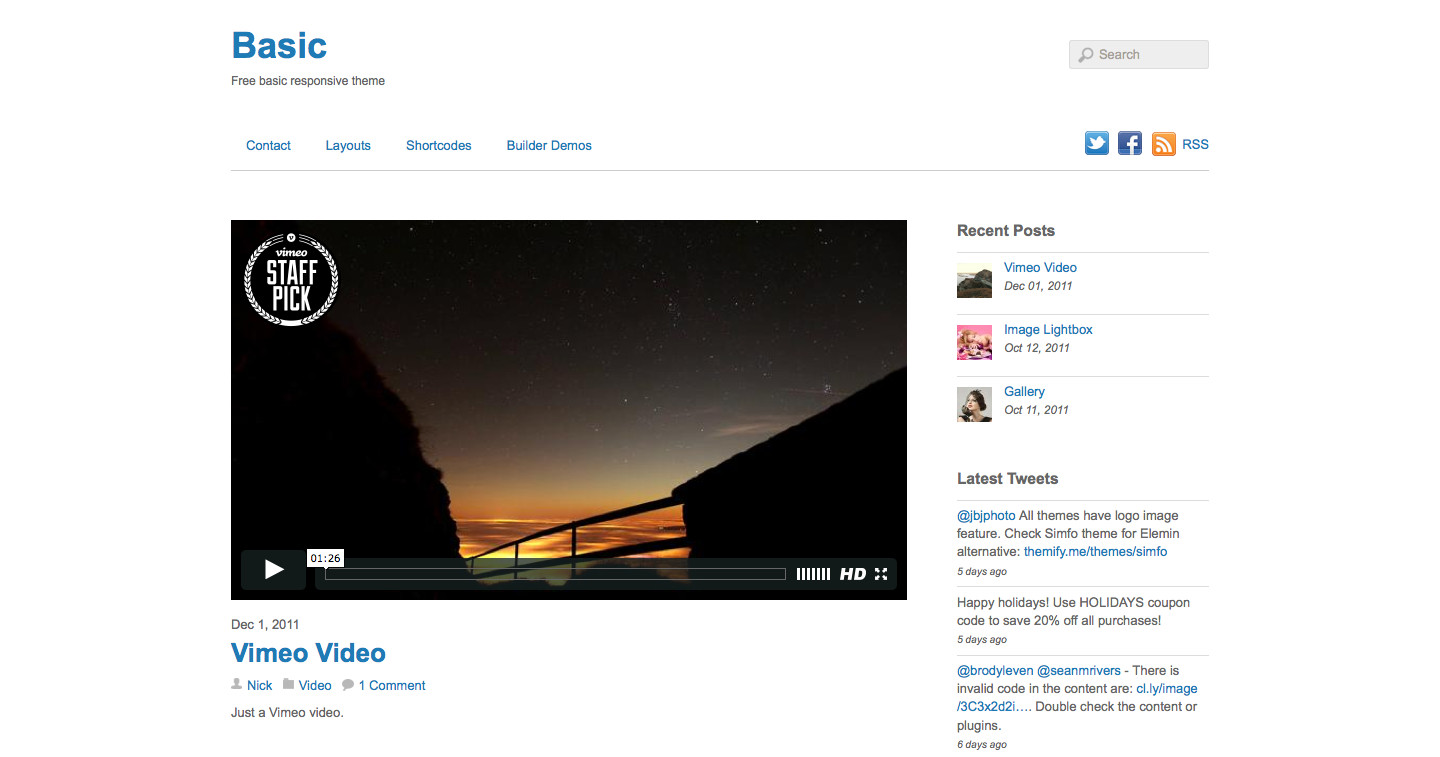Open the Gallery post thumbnail
This screenshot has height=757, width=1440.
(974, 404)
